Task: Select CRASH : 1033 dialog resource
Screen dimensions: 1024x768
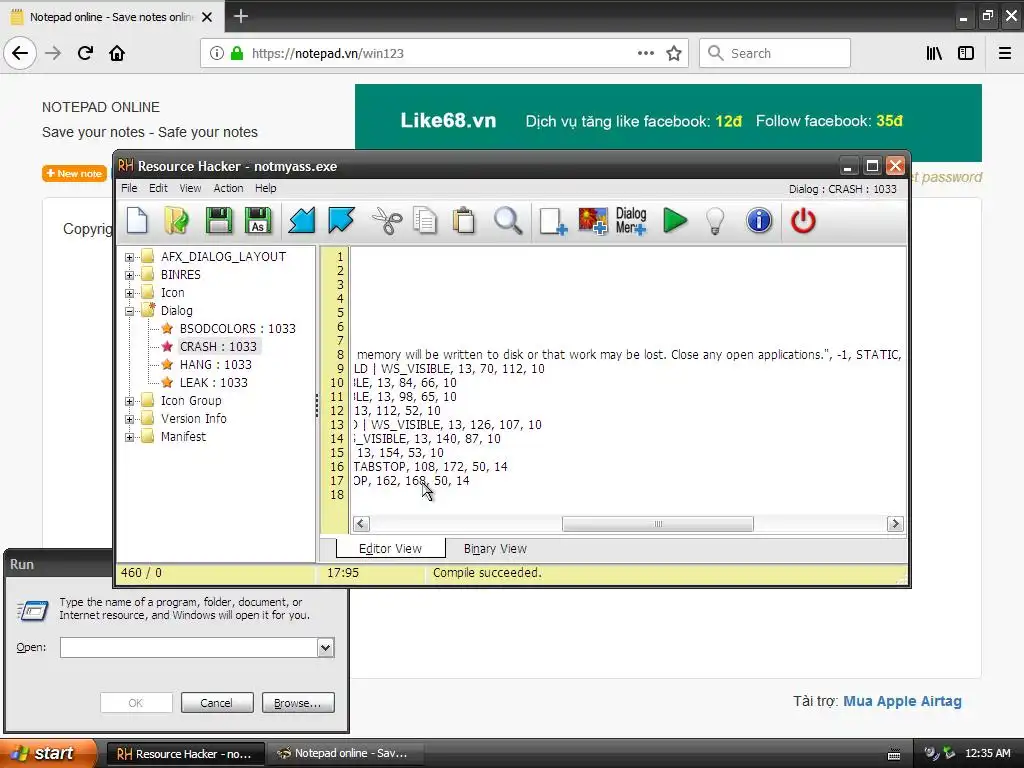Action: coord(218,346)
